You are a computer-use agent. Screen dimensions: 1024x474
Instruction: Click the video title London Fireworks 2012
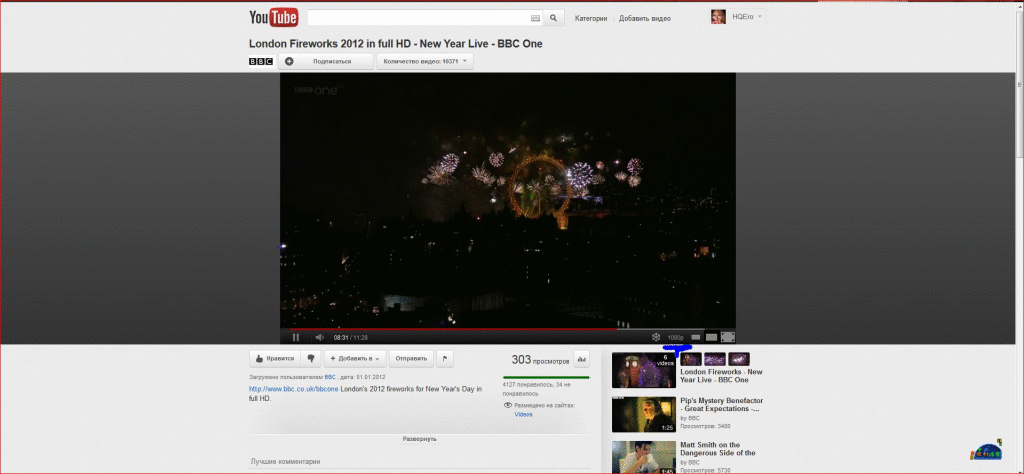tap(395, 44)
